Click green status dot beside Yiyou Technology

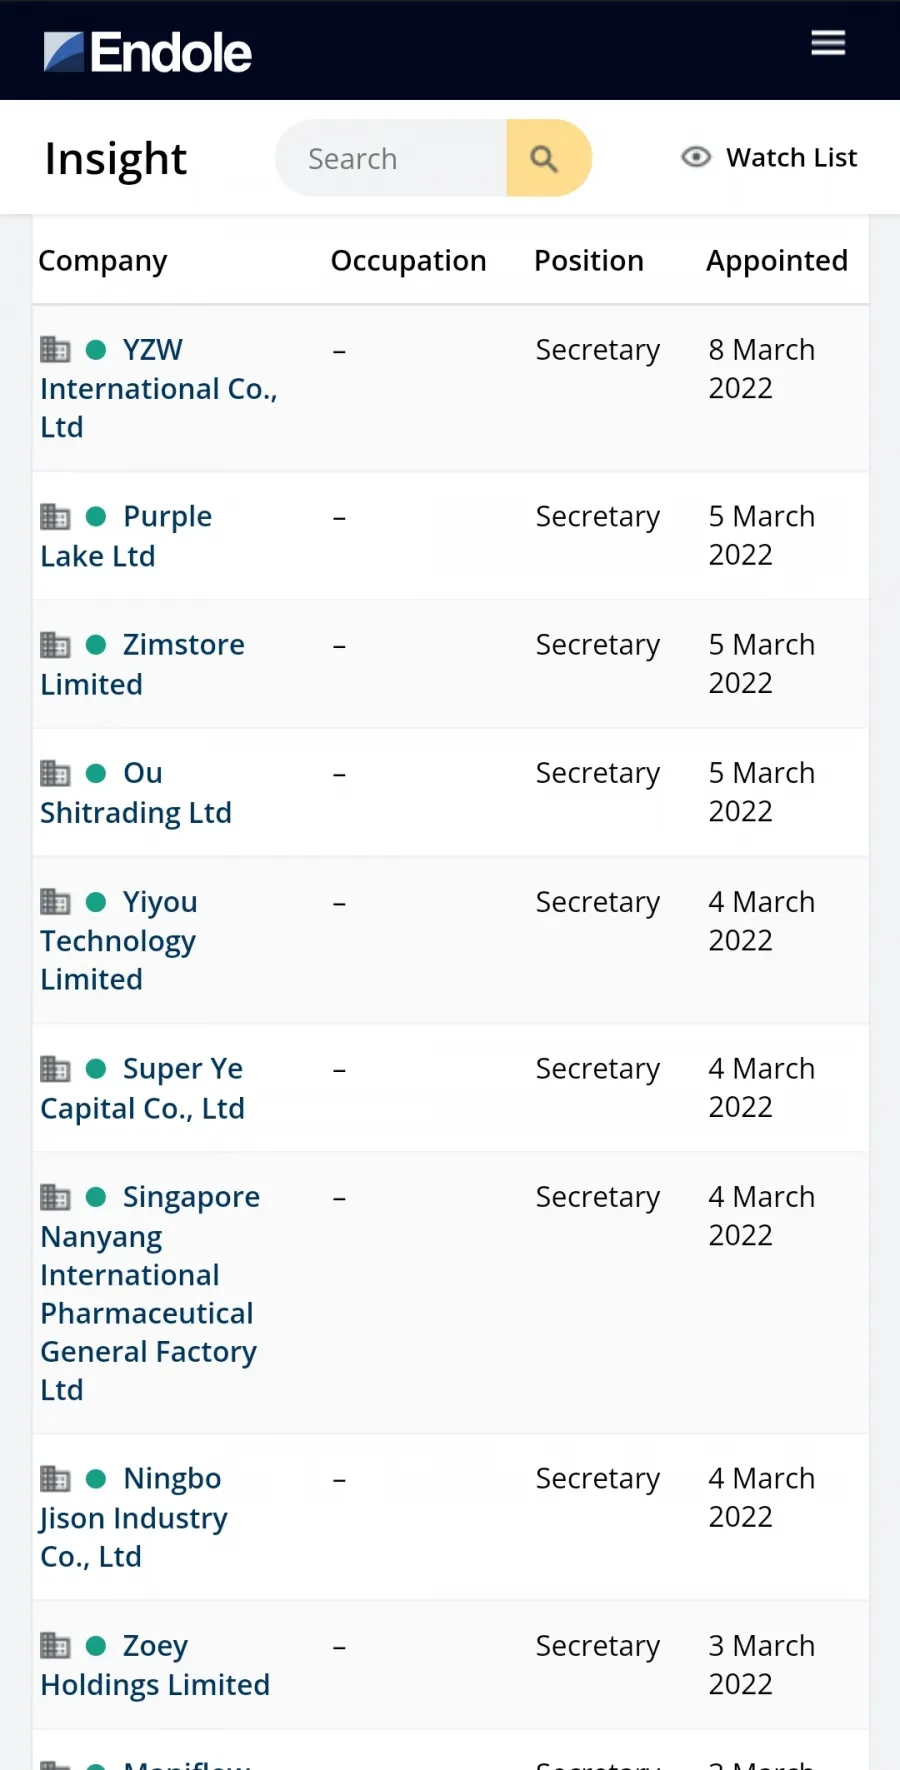pyautogui.click(x=96, y=902)
